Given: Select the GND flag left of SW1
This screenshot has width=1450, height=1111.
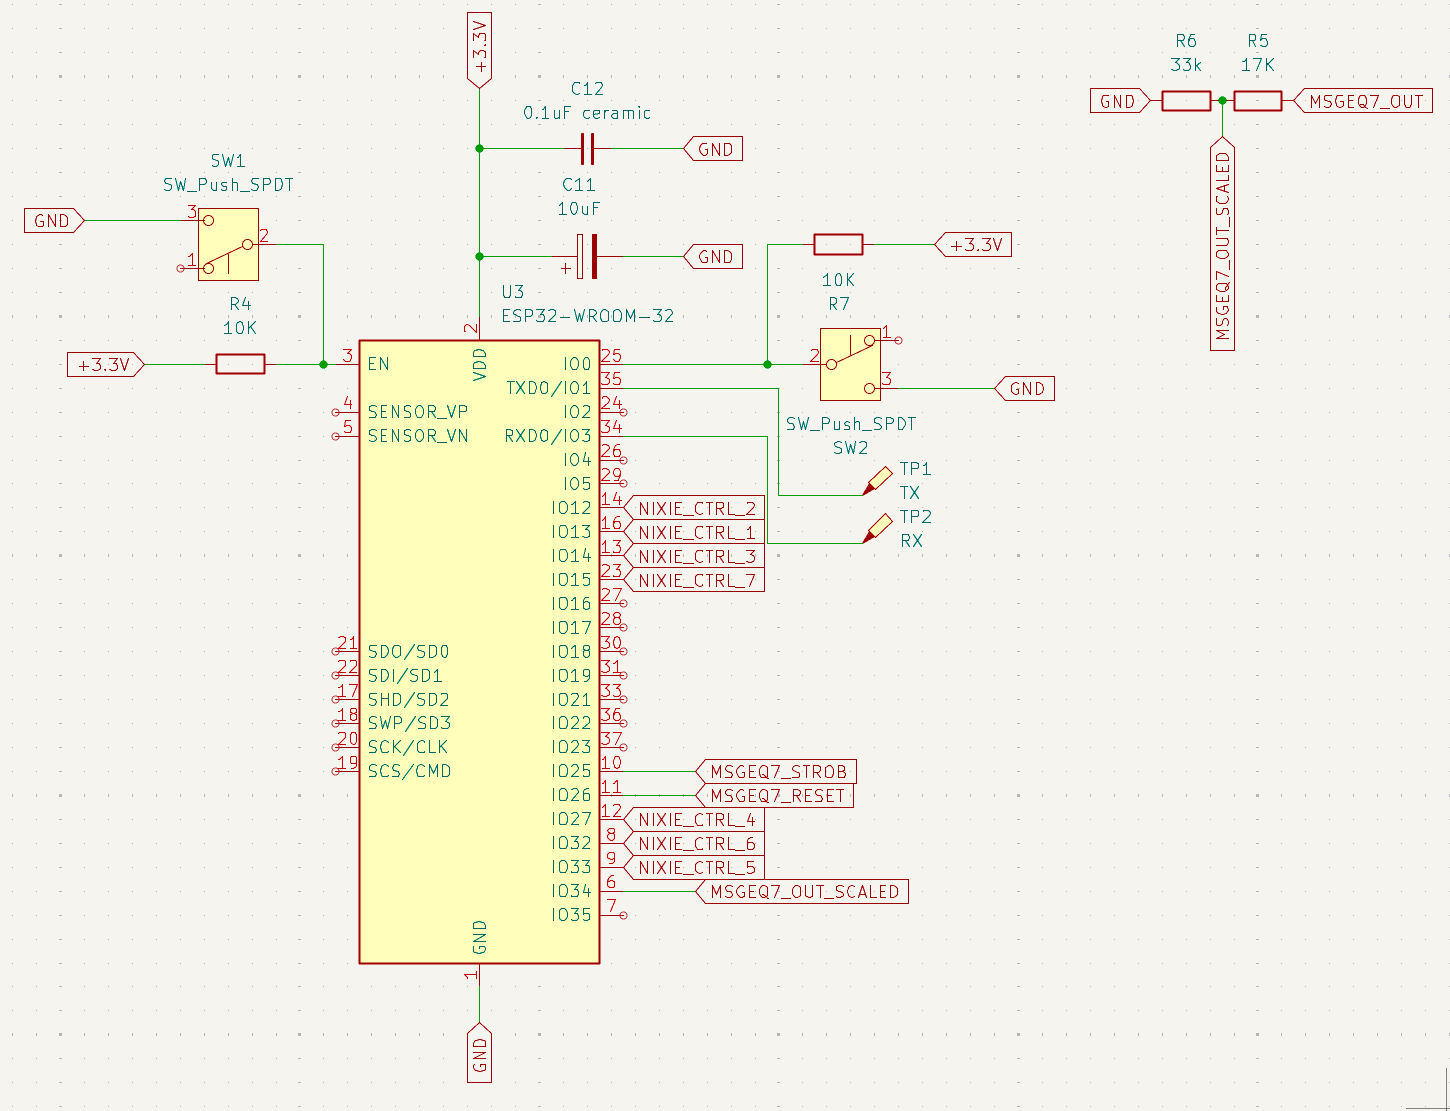Looking at the screenshot, I should [54, 221].
